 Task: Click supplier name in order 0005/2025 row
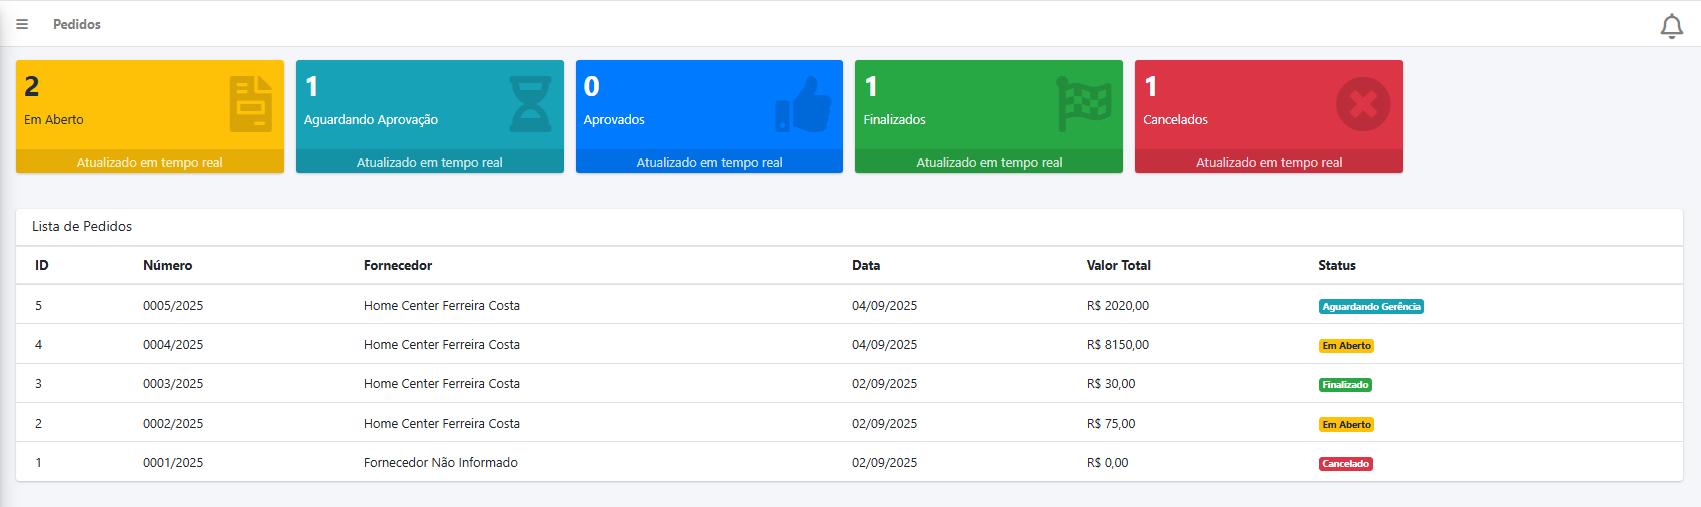tap(442, 306)
